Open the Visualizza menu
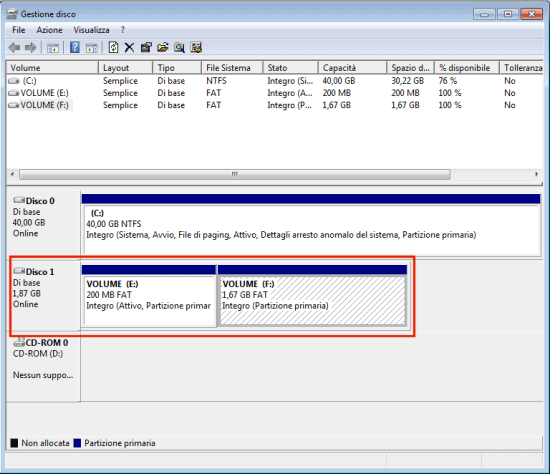The height and width of the screenshot is (474, 550). point(91,30)
